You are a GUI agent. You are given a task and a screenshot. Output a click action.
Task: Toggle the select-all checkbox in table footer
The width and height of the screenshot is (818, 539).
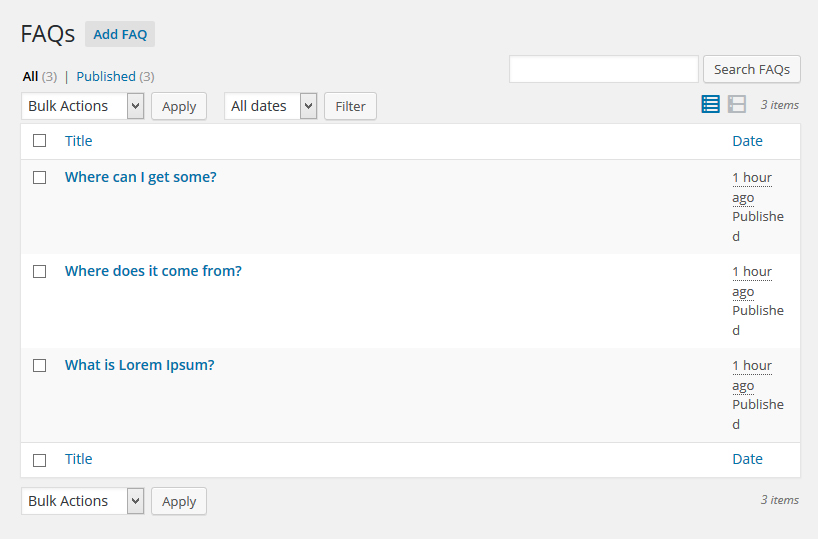(40, 460)
